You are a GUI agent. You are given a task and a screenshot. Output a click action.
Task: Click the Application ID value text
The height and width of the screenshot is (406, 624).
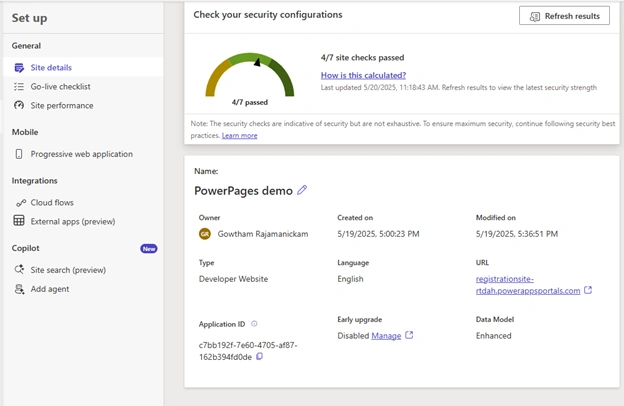click(248, 351)
